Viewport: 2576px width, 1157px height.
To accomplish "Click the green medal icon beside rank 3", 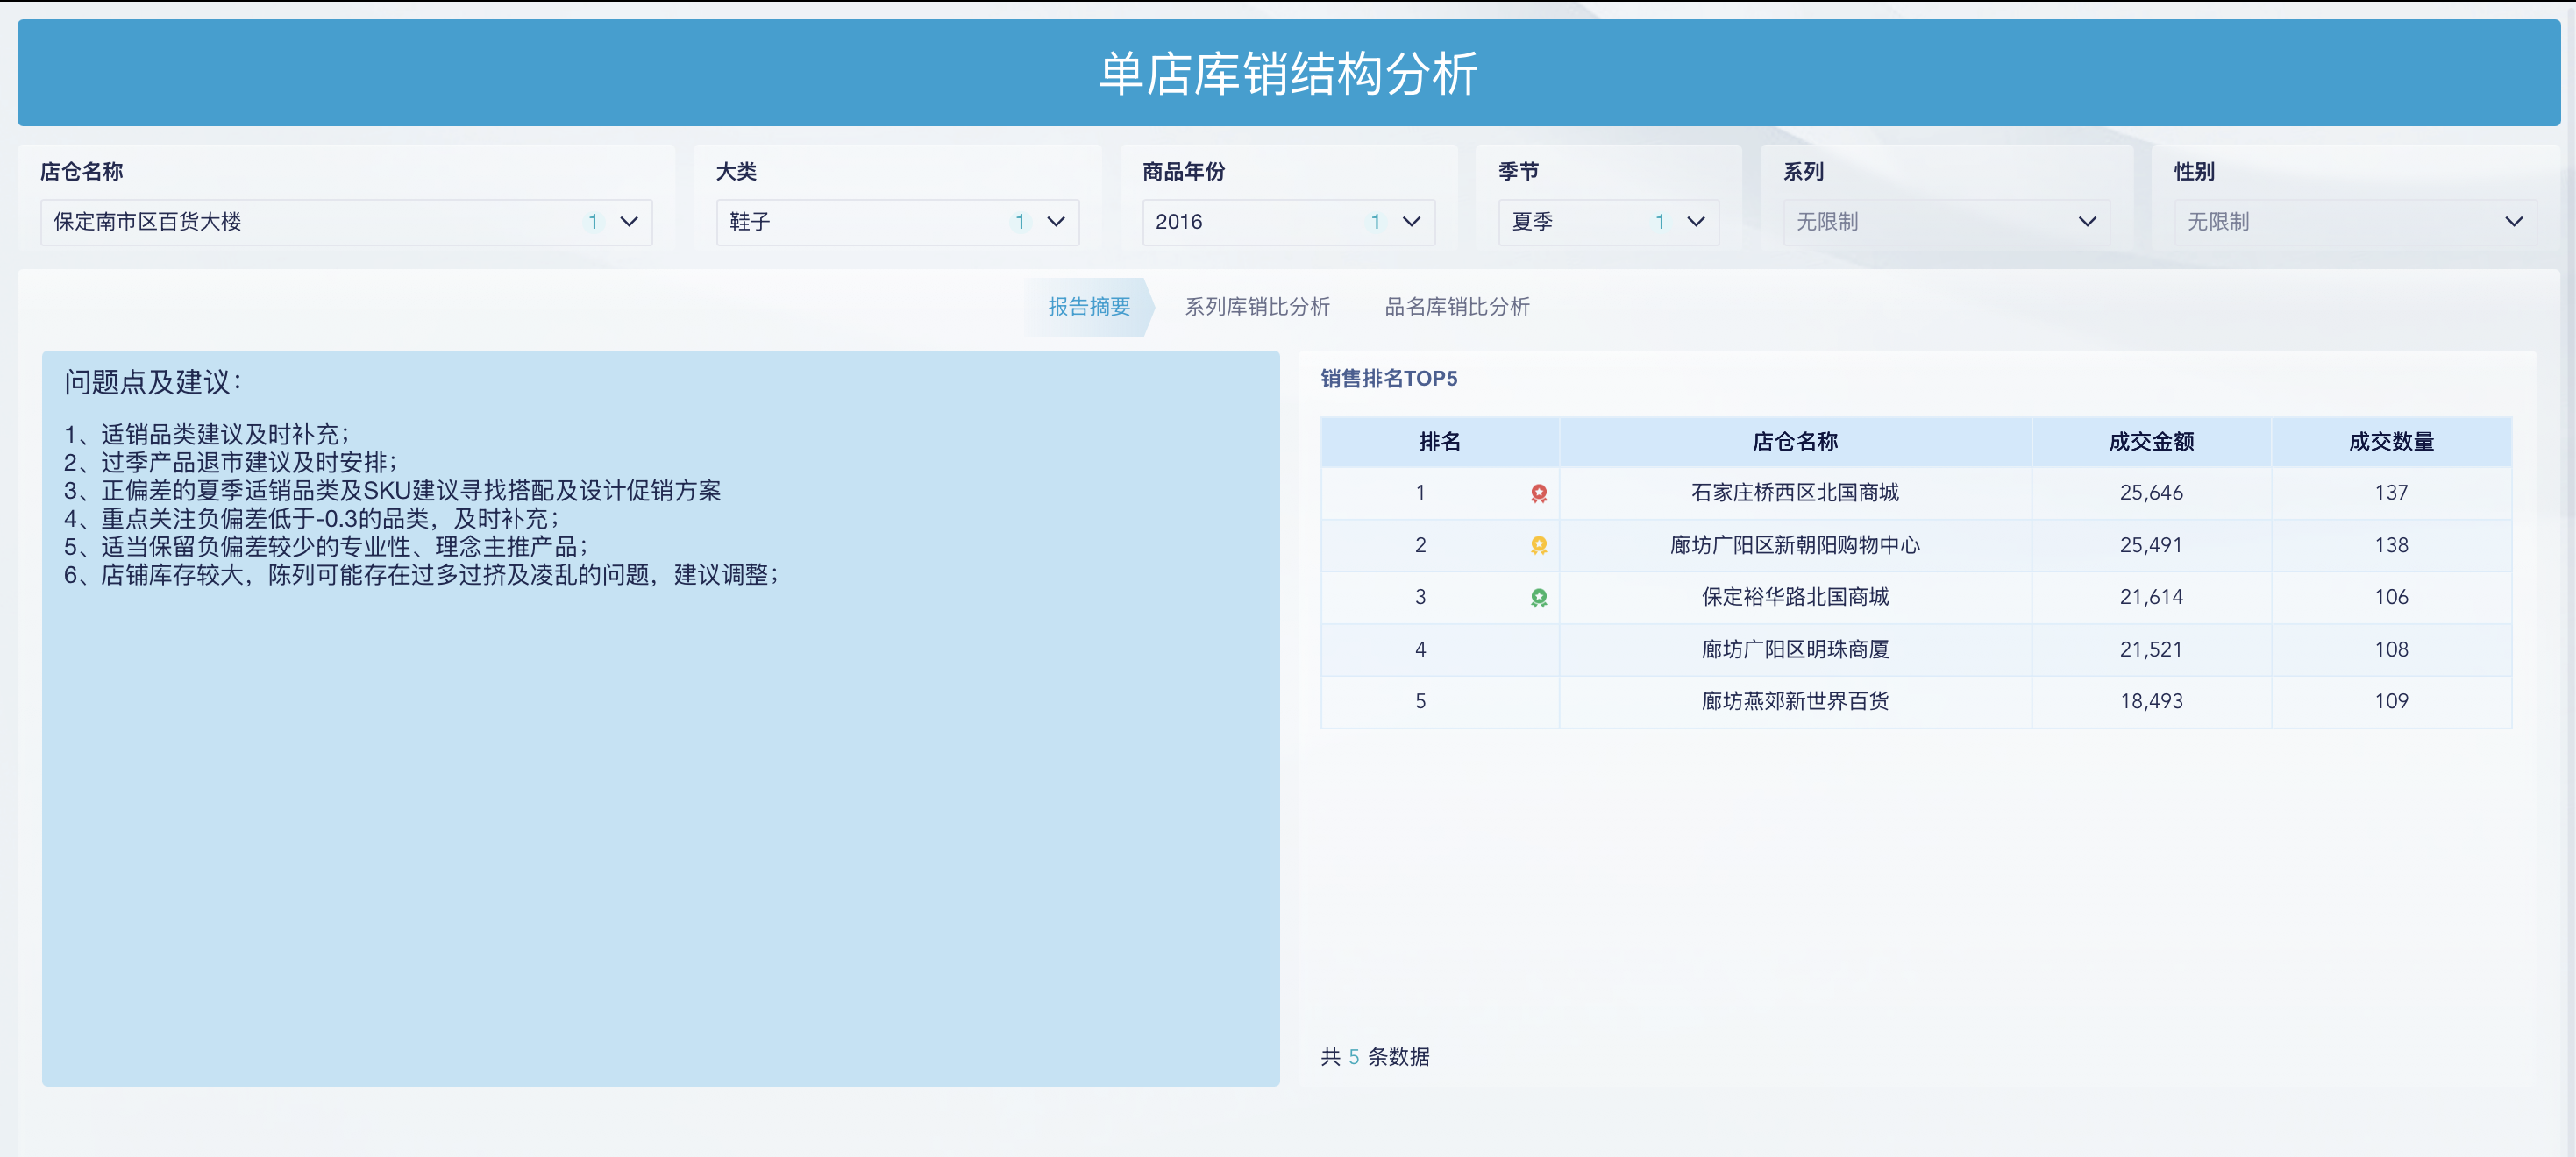I will (1538, 597).
